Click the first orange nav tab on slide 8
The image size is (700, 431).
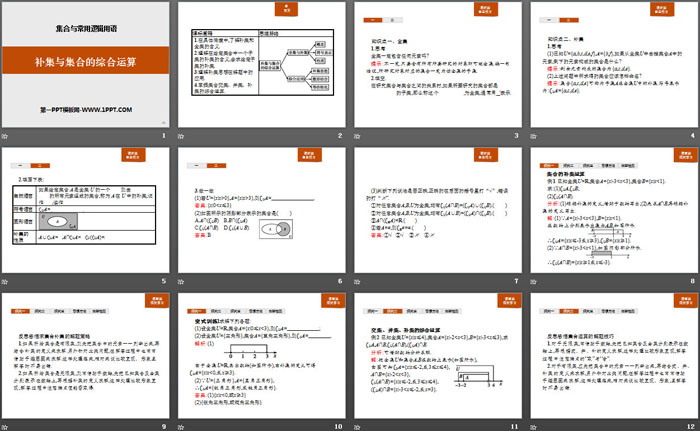click(549, 166)
